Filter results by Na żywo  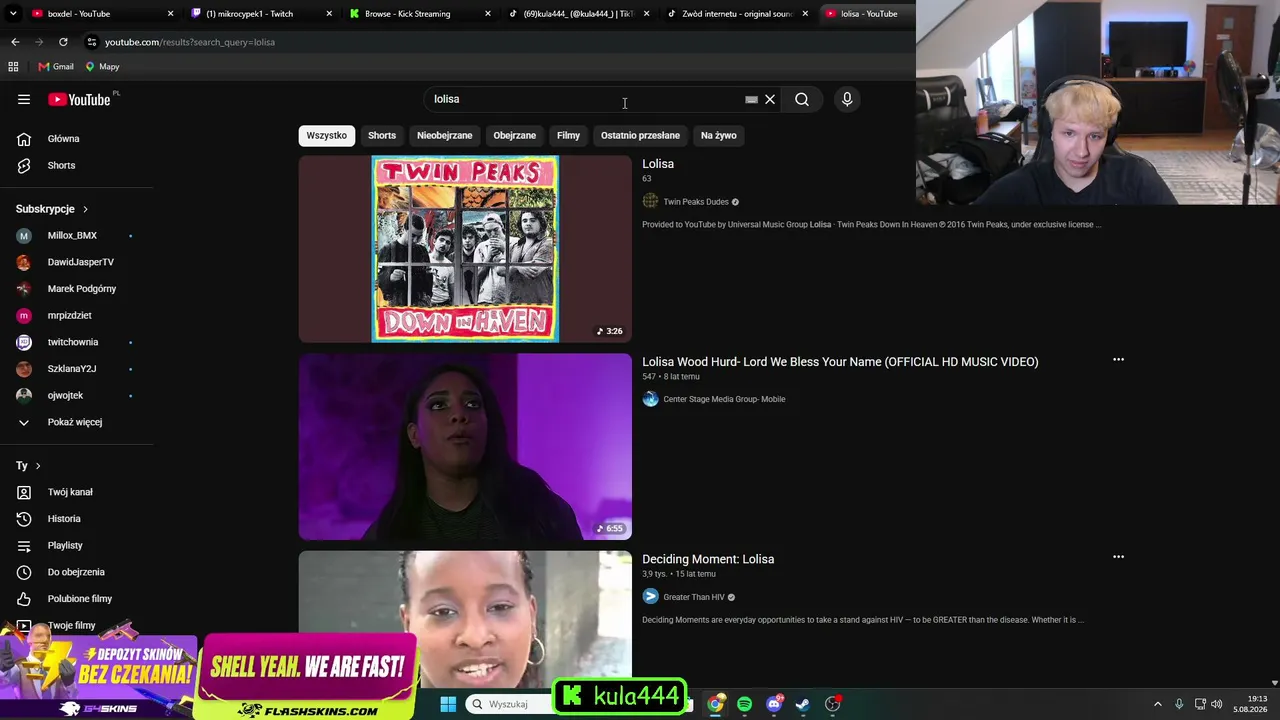pos(719,135)
